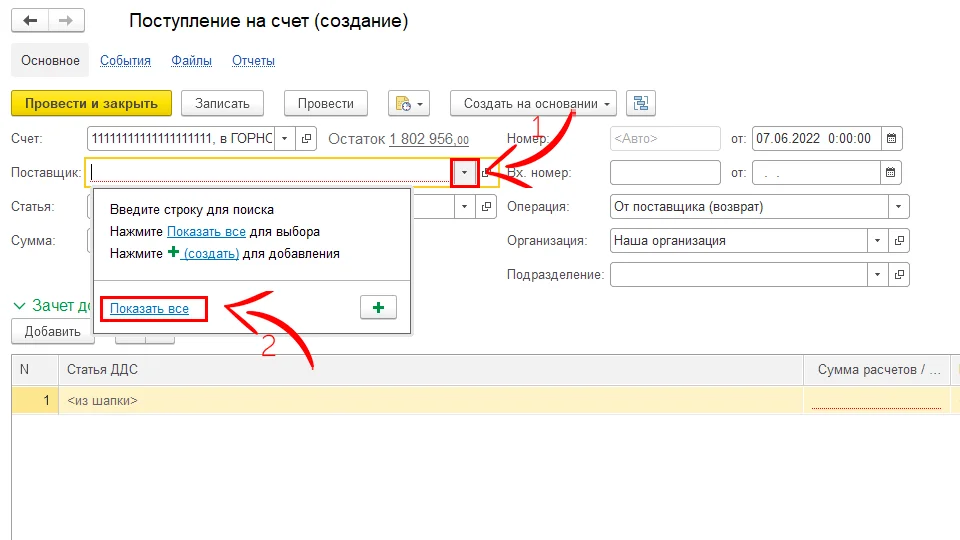Image resolution: width=960 pixels, height=540 pixels.
Task: Click the Показать все link at bottom
Action: point(149,309)
